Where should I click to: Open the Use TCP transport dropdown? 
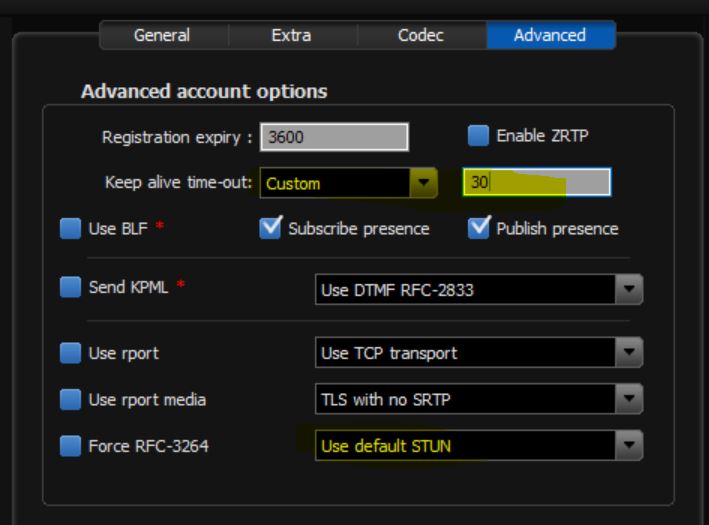click(x=478, y=353)
